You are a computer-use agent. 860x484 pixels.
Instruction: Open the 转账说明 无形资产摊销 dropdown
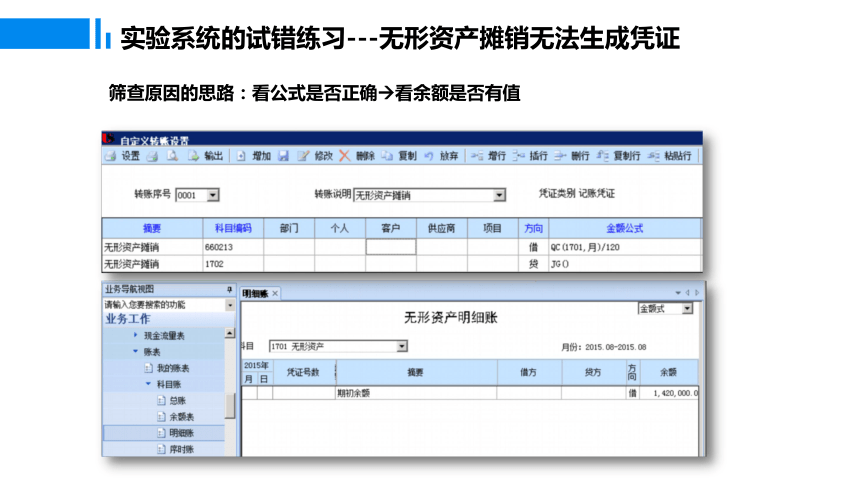(499, 195)
